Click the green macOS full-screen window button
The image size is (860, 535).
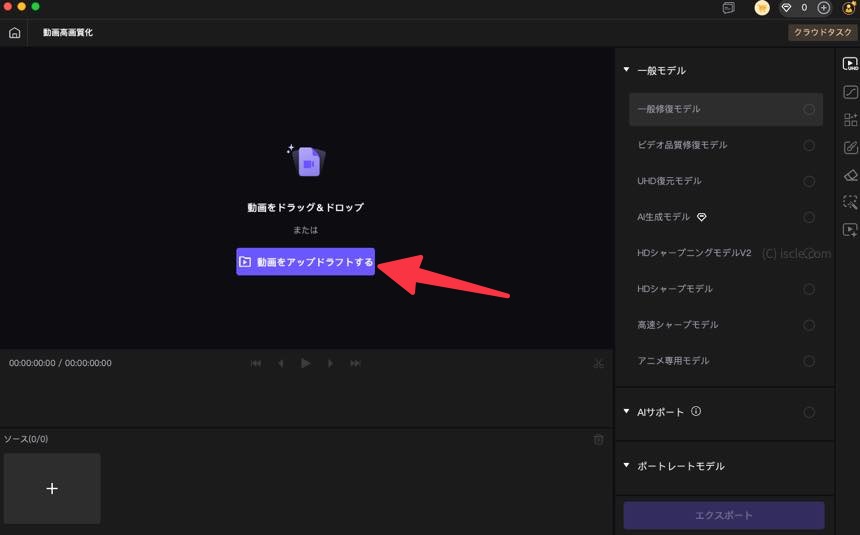[x=35, y=7]
